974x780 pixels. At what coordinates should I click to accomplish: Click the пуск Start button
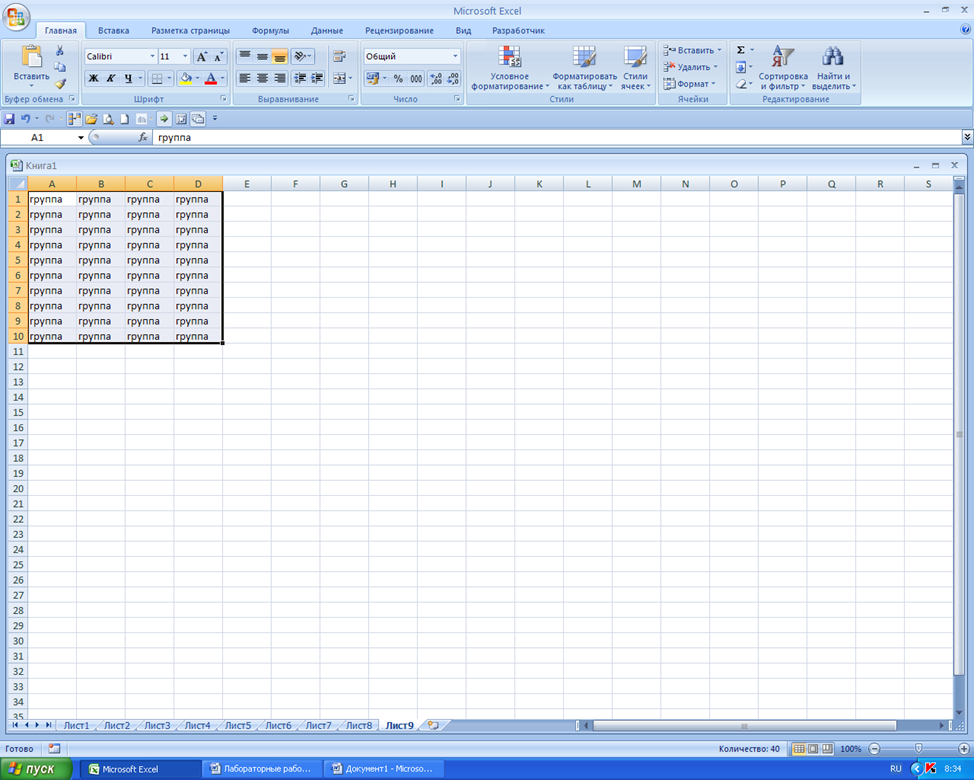coord(35,769)
